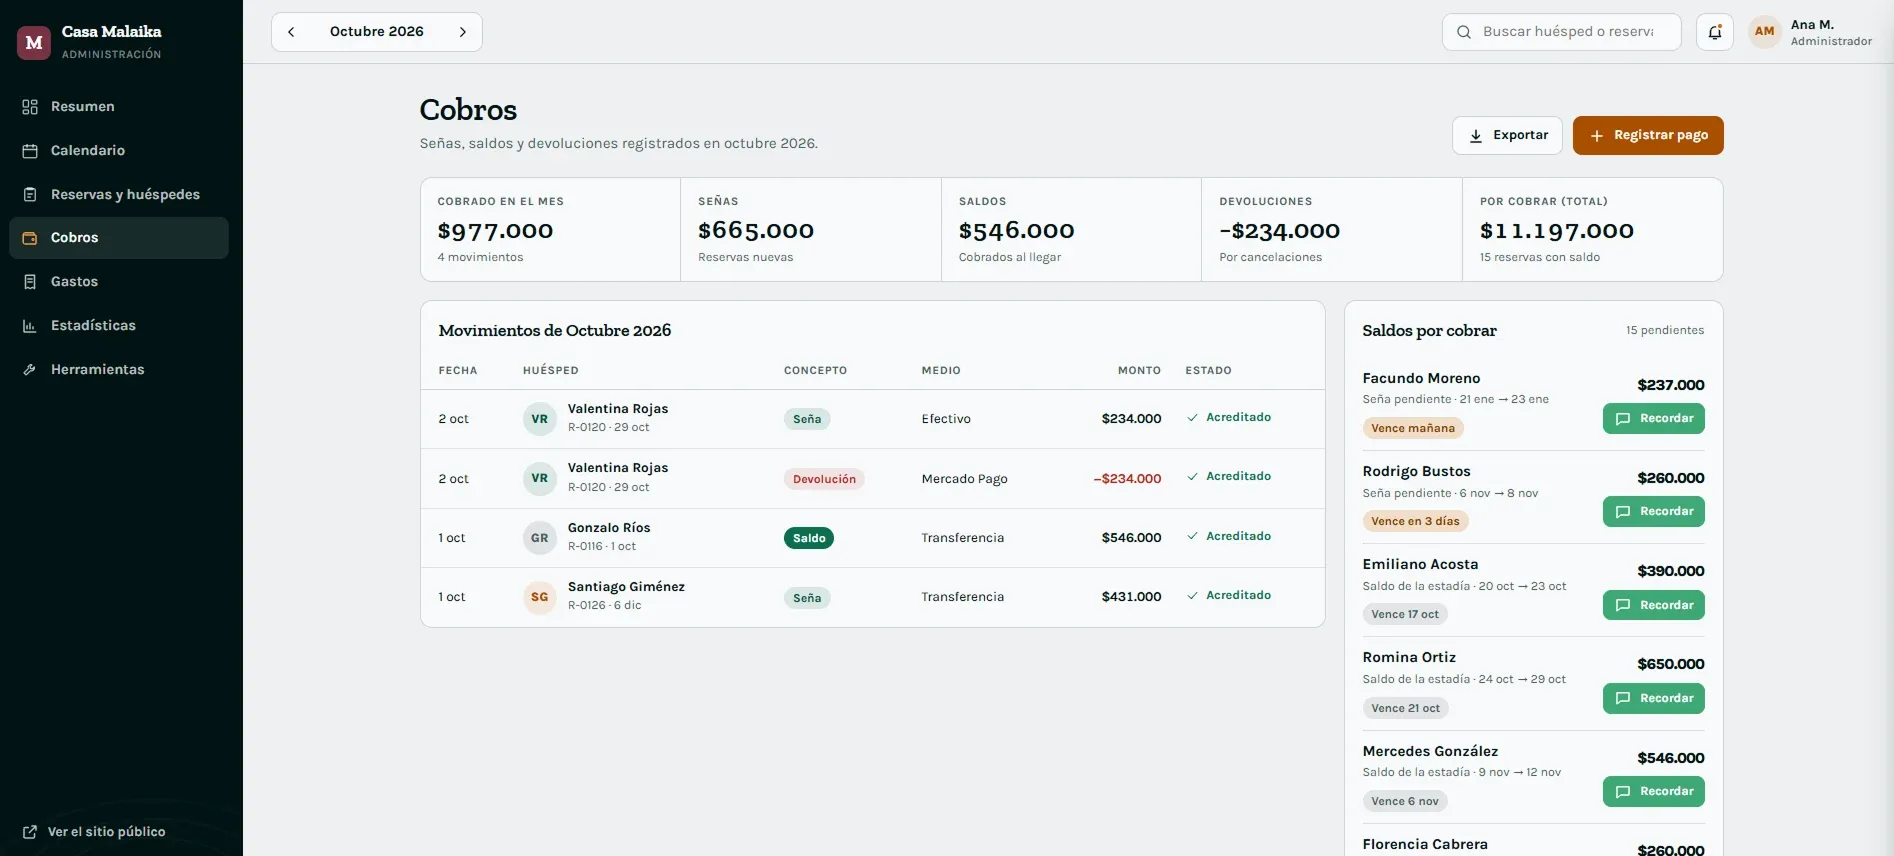
Task: Click the external link icon by Ver el sitio público
Action: click(30, 832)
